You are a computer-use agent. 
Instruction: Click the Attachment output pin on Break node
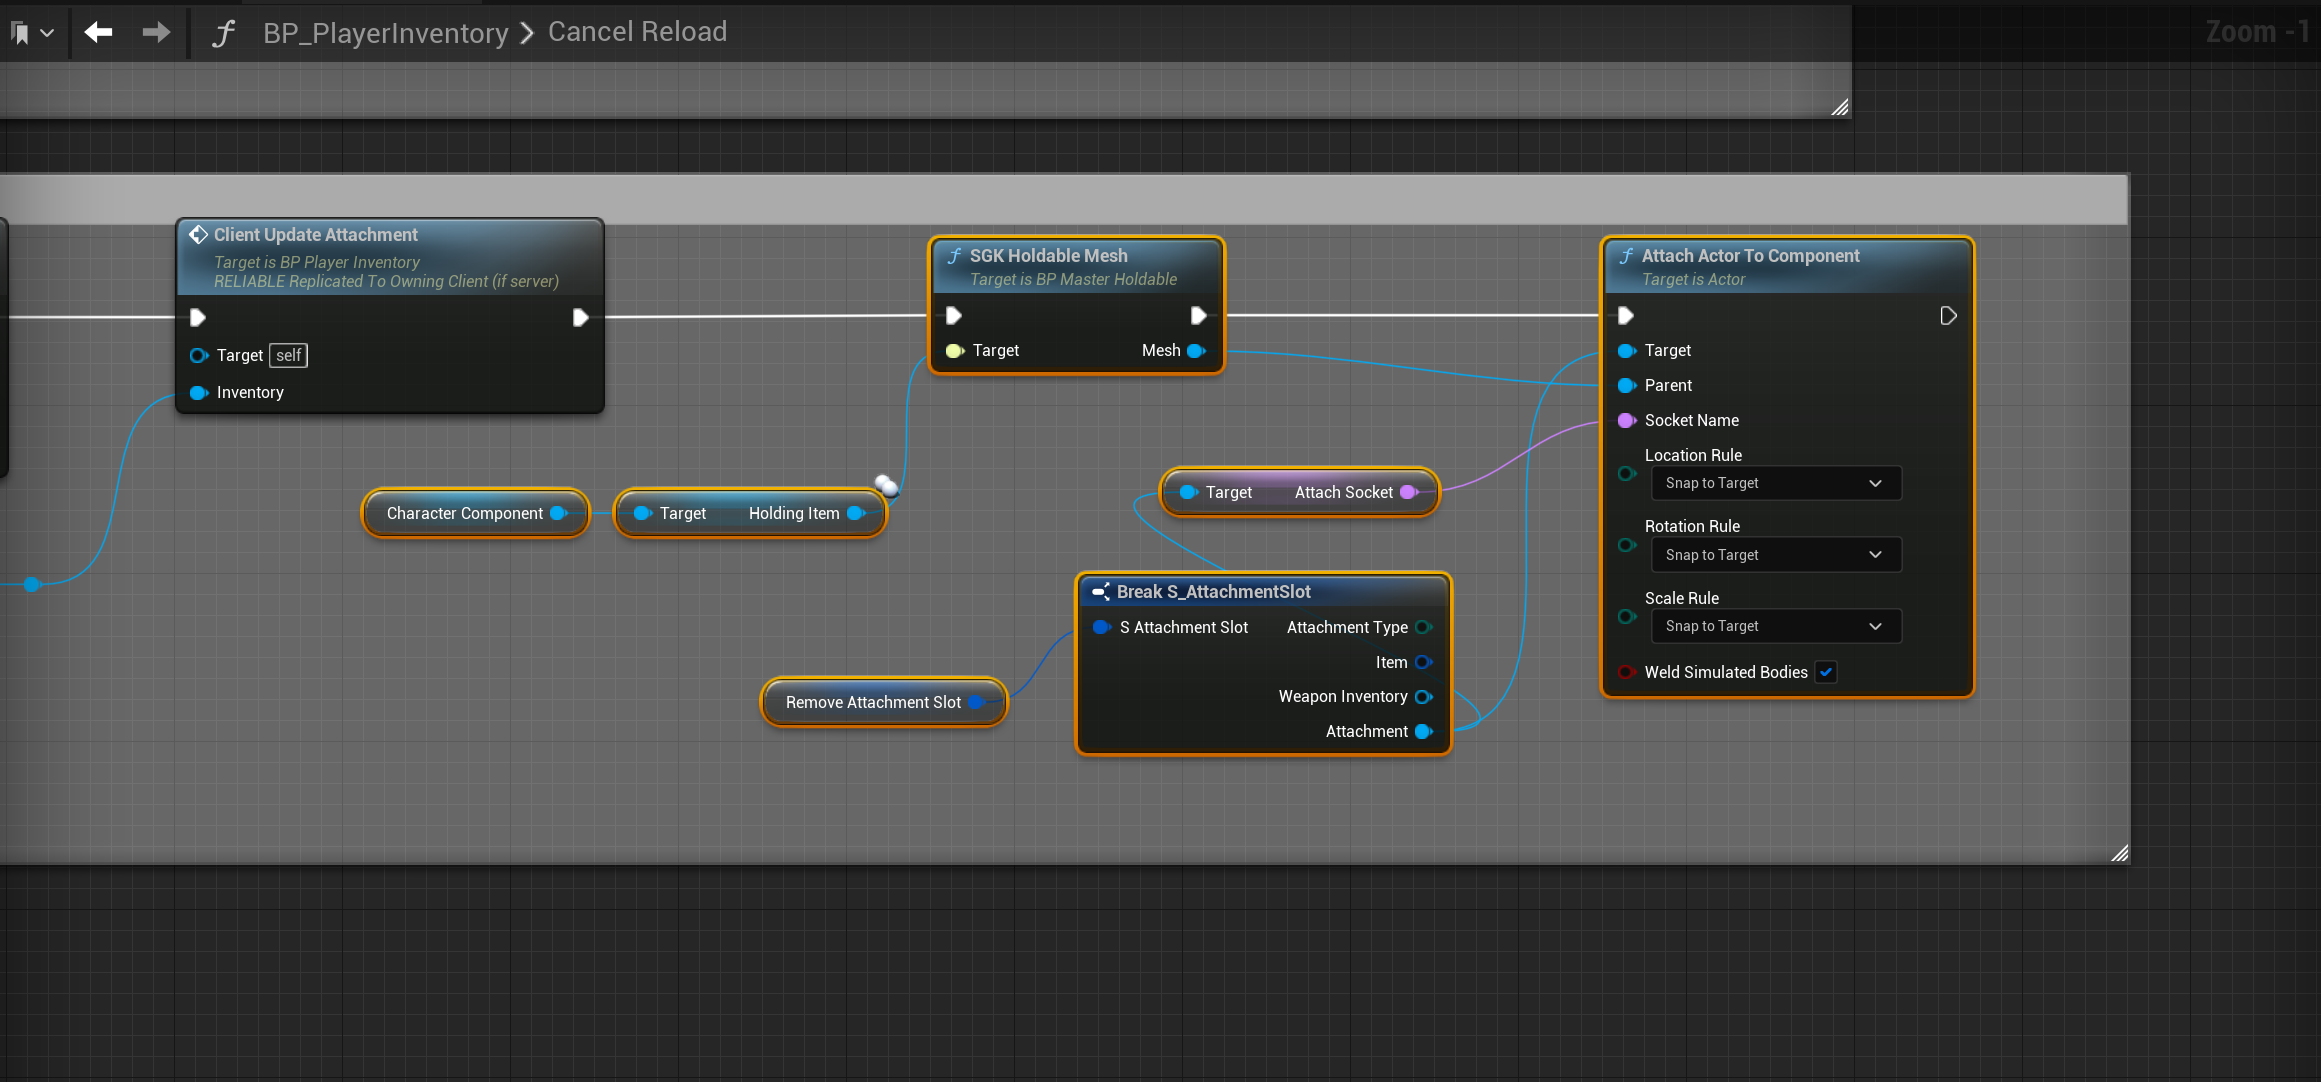coord(1424,731)
